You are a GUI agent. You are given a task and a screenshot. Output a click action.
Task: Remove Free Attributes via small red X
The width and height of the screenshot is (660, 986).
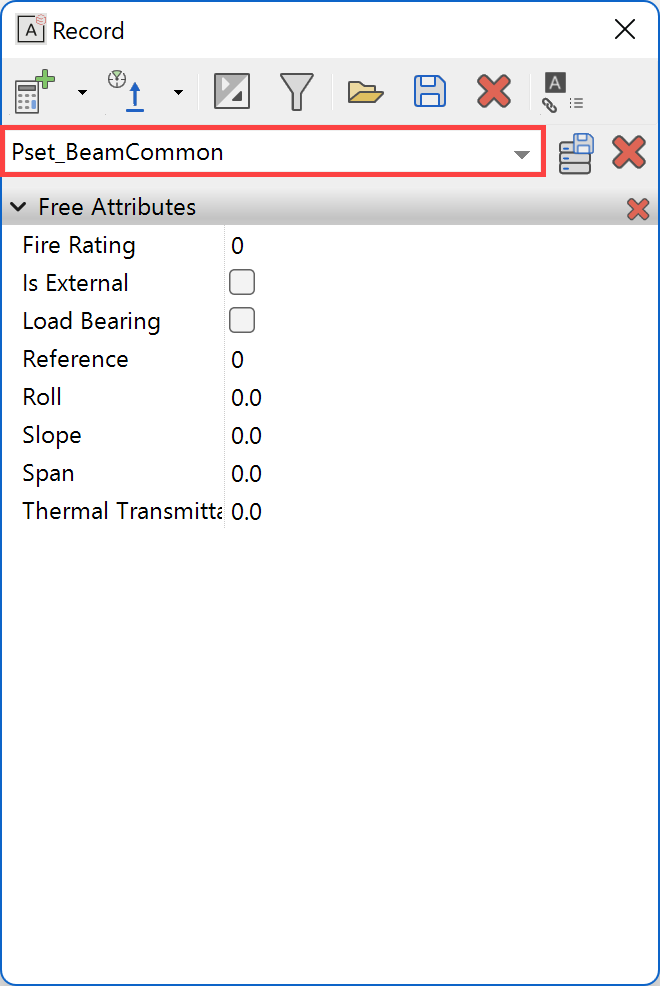tap(637, 208)
